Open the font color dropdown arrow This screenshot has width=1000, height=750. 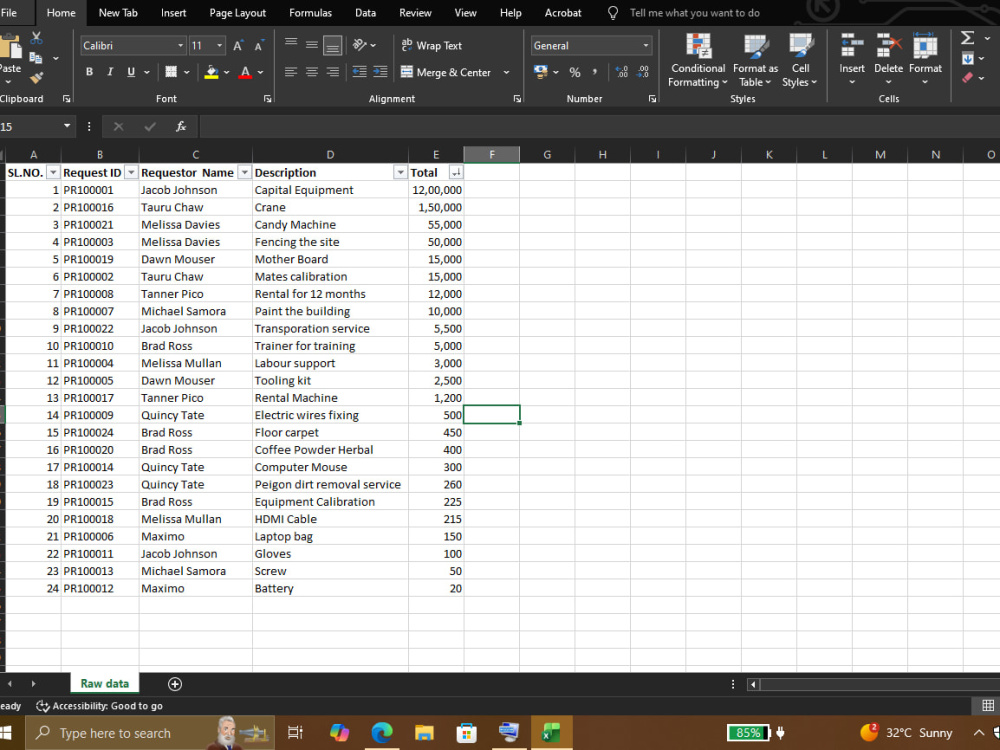(x=260, y=72)
